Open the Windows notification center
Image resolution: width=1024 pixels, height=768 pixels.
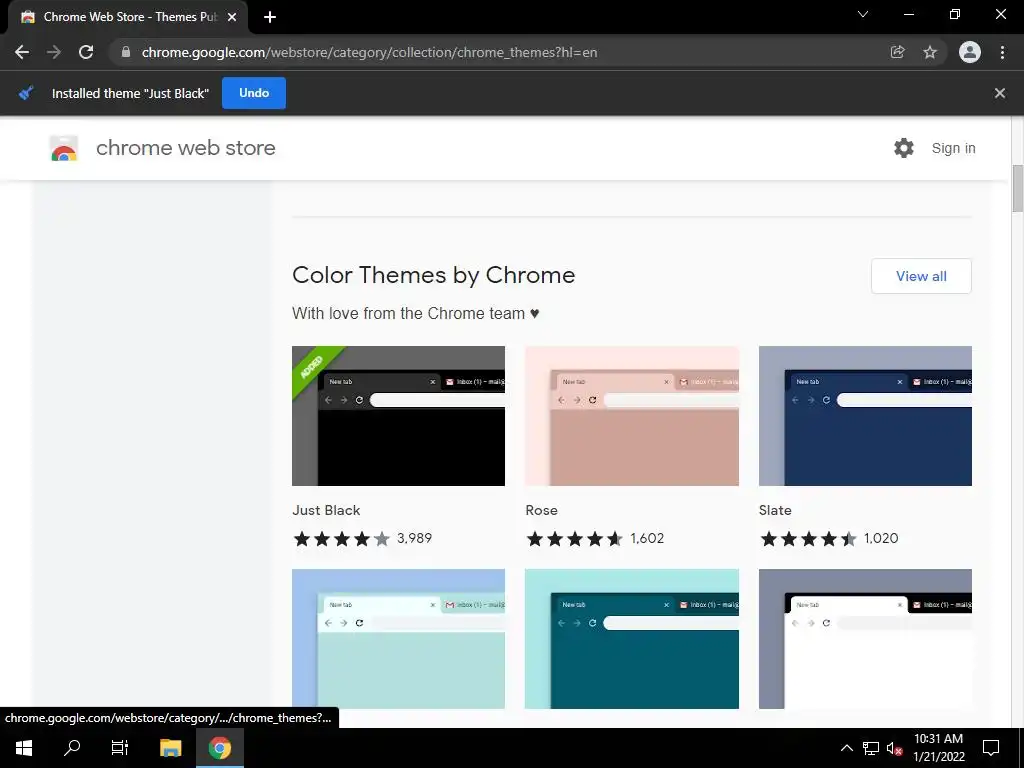coord(991,748)
